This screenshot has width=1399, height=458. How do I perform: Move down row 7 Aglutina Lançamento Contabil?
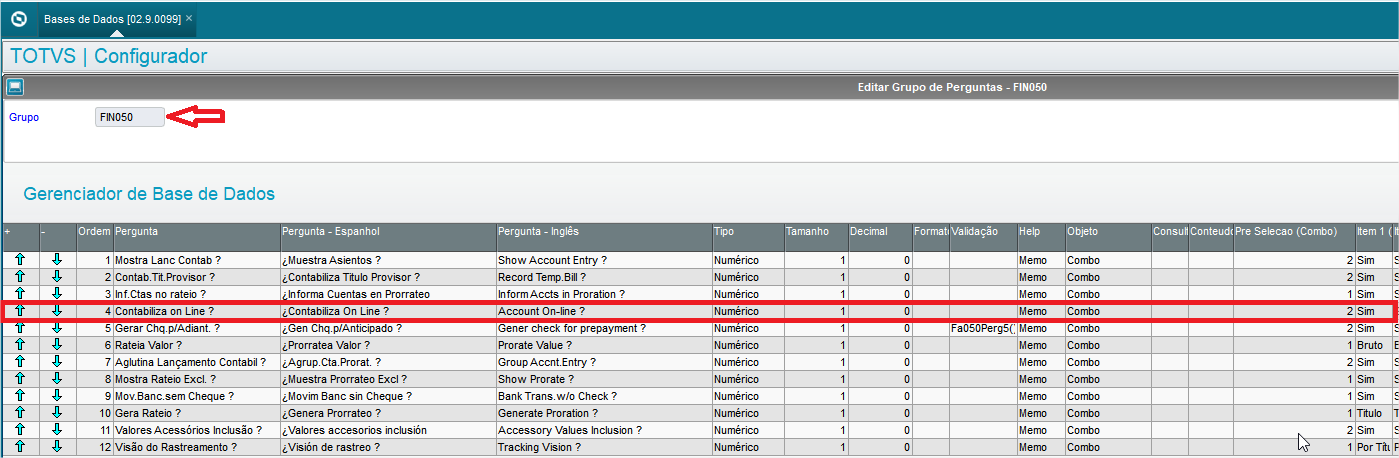tap(57, 362)
